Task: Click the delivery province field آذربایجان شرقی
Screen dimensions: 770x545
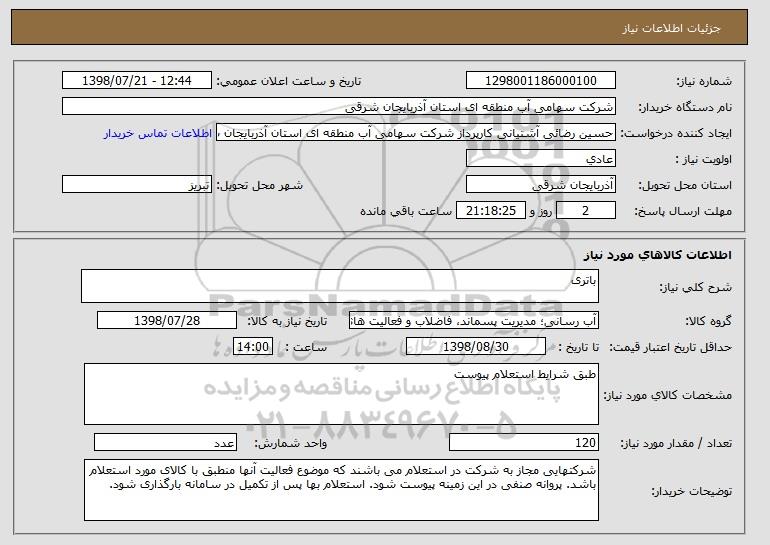Action: click(x=541, y=185)
